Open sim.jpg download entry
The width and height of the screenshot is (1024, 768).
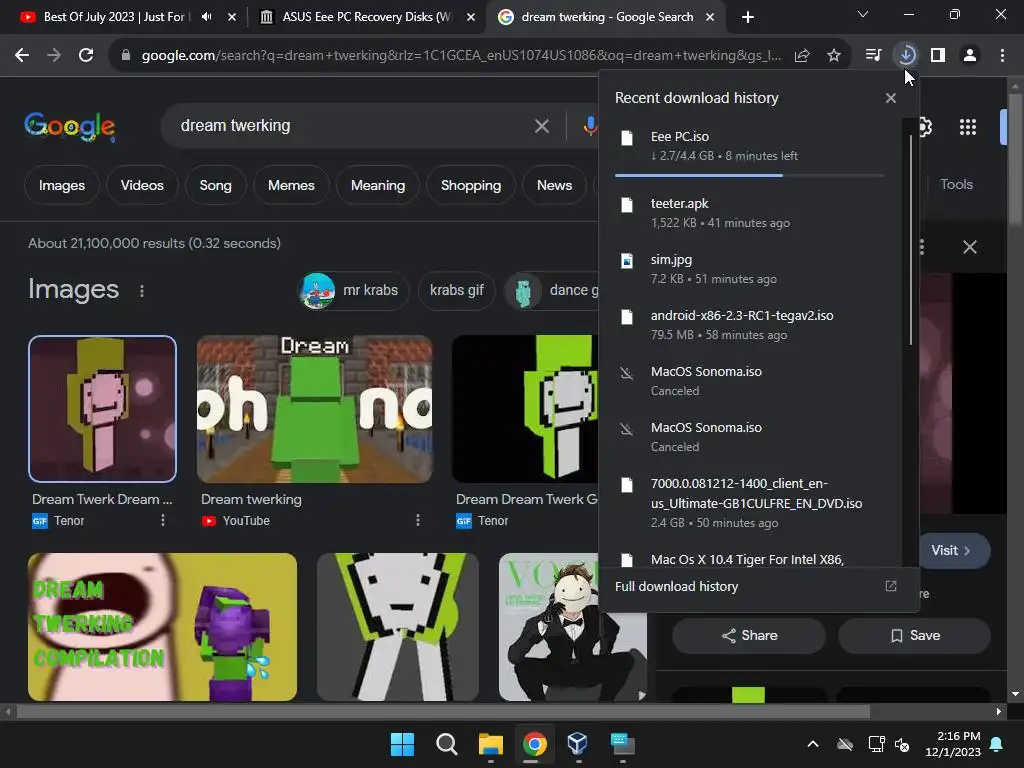(750, 269)
